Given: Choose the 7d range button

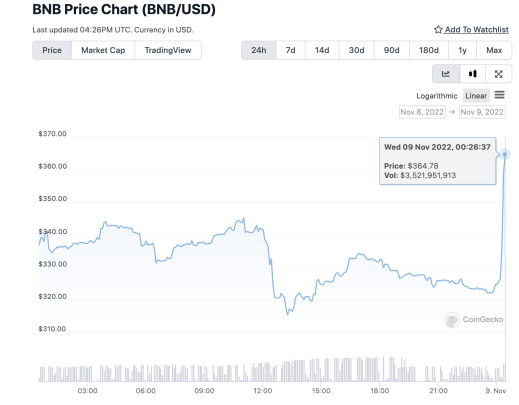Looking at the screenshot, I should coord(290,50).
